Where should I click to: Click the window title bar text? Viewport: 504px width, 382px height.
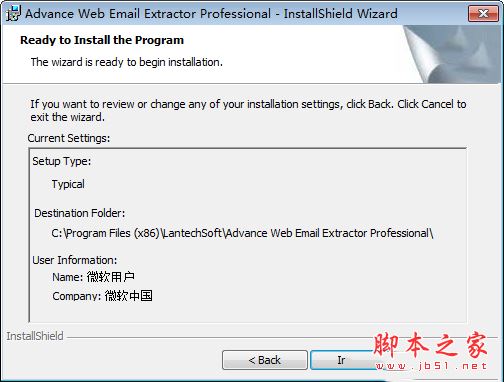click(211, 14)
